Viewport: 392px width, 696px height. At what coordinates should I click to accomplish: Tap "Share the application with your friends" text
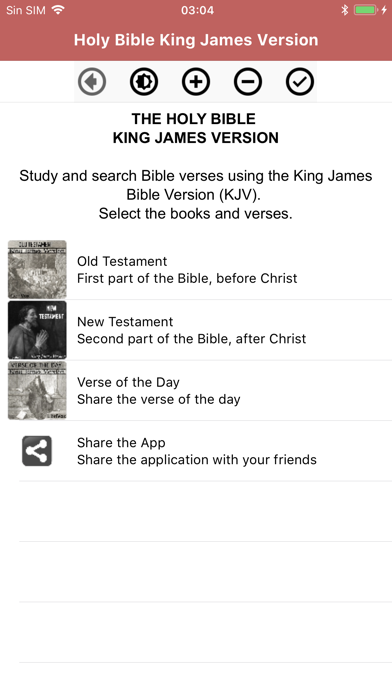(x=197, y=459)
